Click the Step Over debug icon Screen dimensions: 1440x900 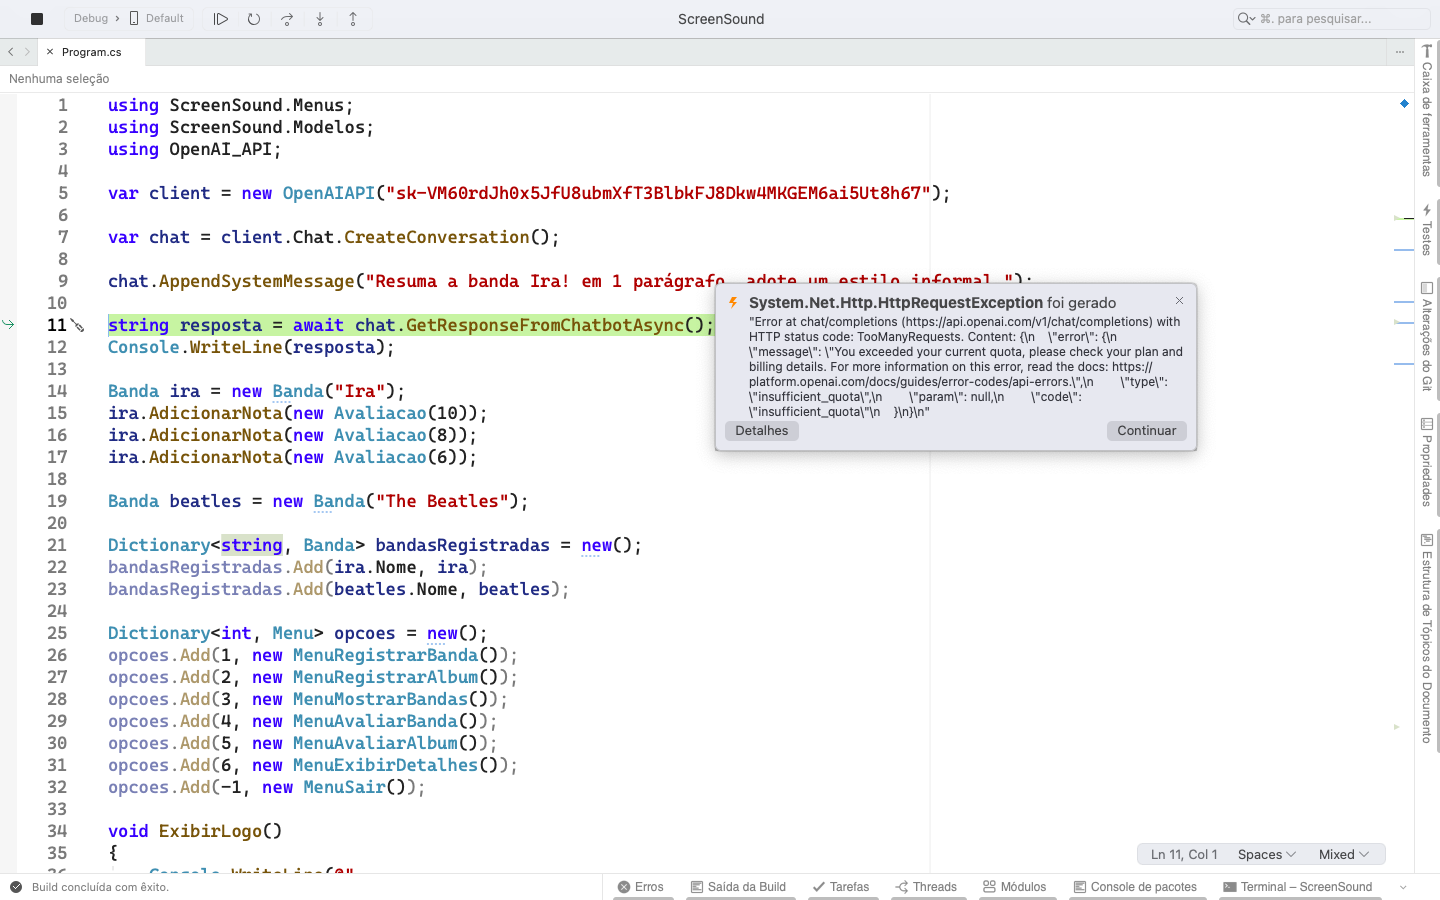pyautogui.click(x=287, y=18)
